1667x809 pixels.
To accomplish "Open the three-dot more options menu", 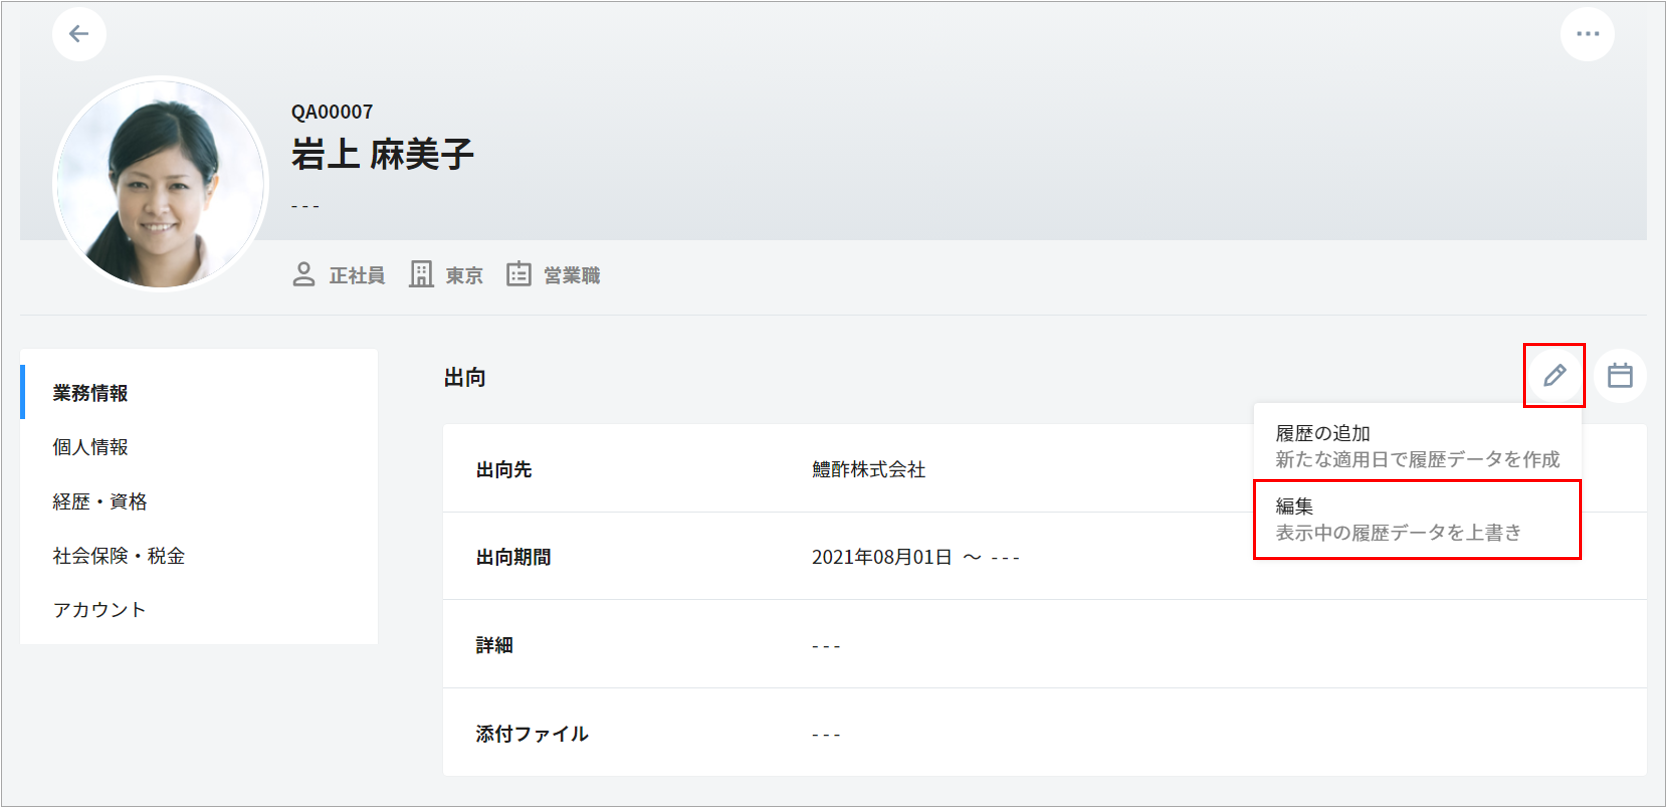I will pyautogui.click(x=1587, y=34).
